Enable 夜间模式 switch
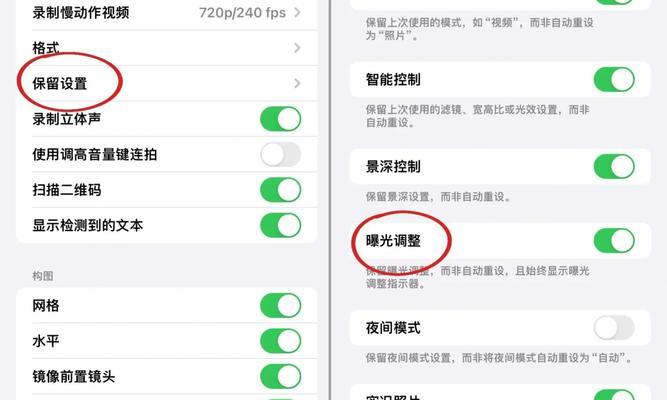Image resolution: width=667 pixels, height=400 pixels. (x=614, y=328)
